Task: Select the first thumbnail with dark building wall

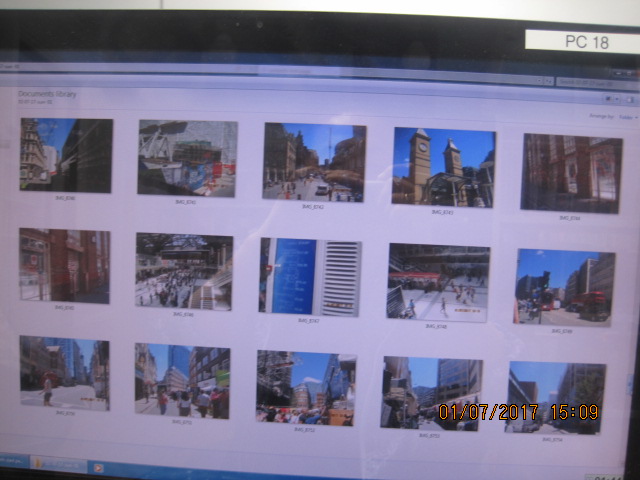Action: coord(66,155)
